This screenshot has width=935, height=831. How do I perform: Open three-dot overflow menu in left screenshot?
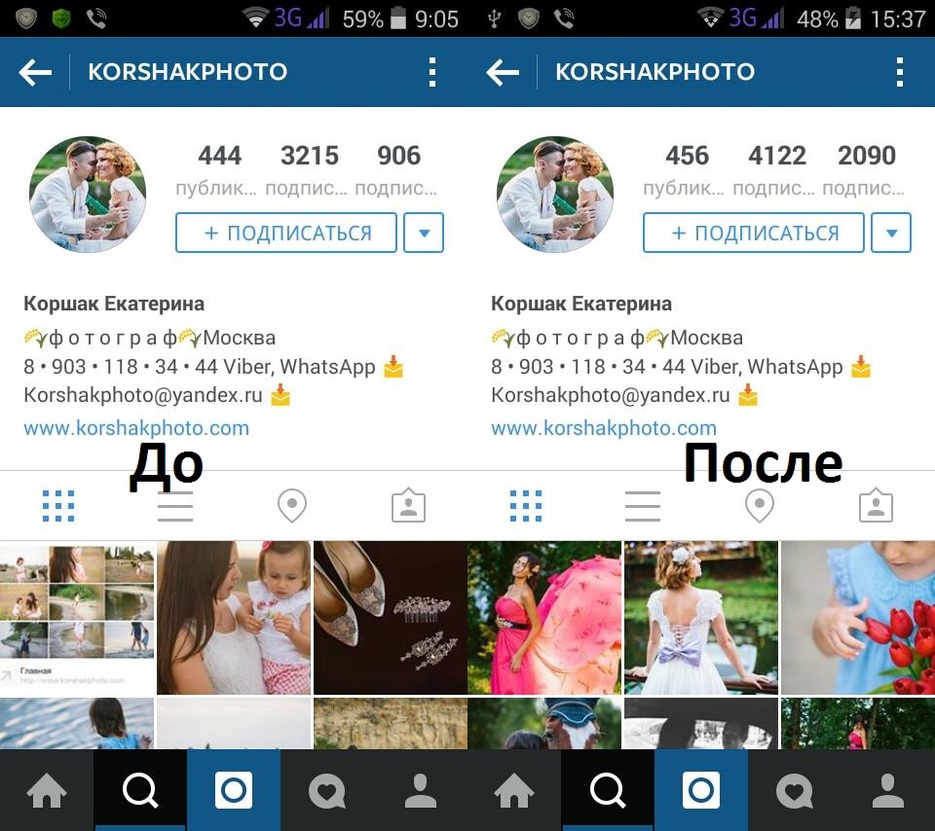432,72
